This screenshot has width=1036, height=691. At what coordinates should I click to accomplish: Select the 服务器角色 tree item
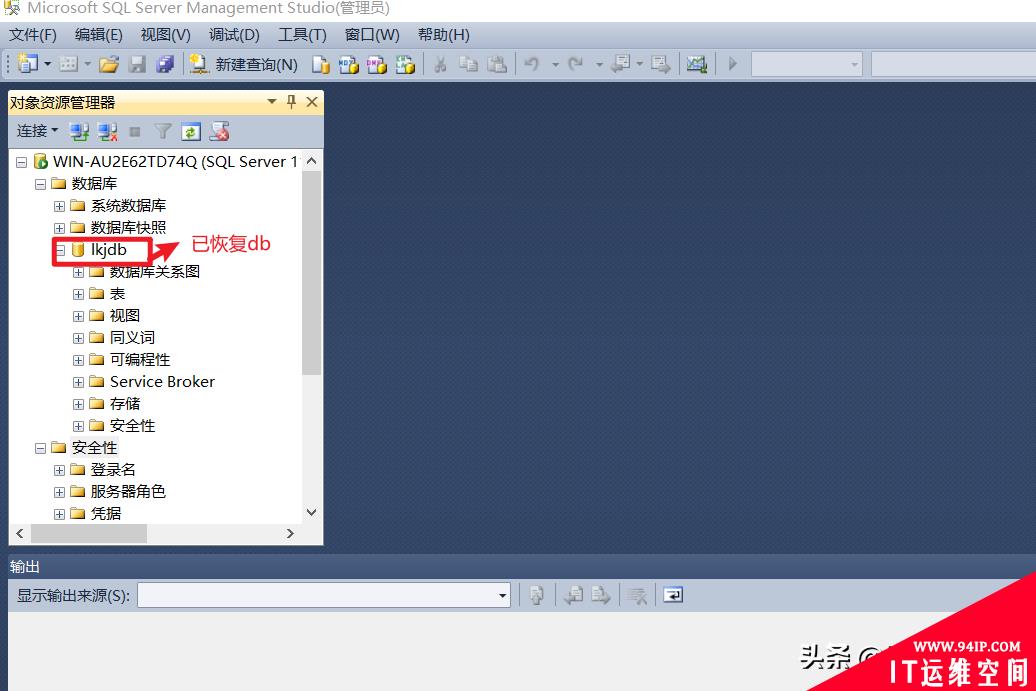128,491
